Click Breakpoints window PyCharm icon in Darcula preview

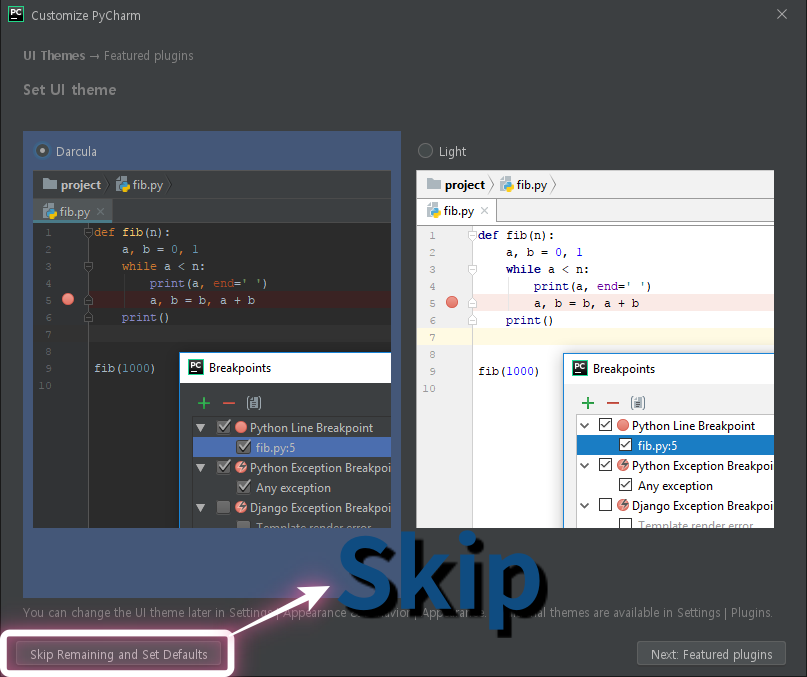[x=196, y=367]
